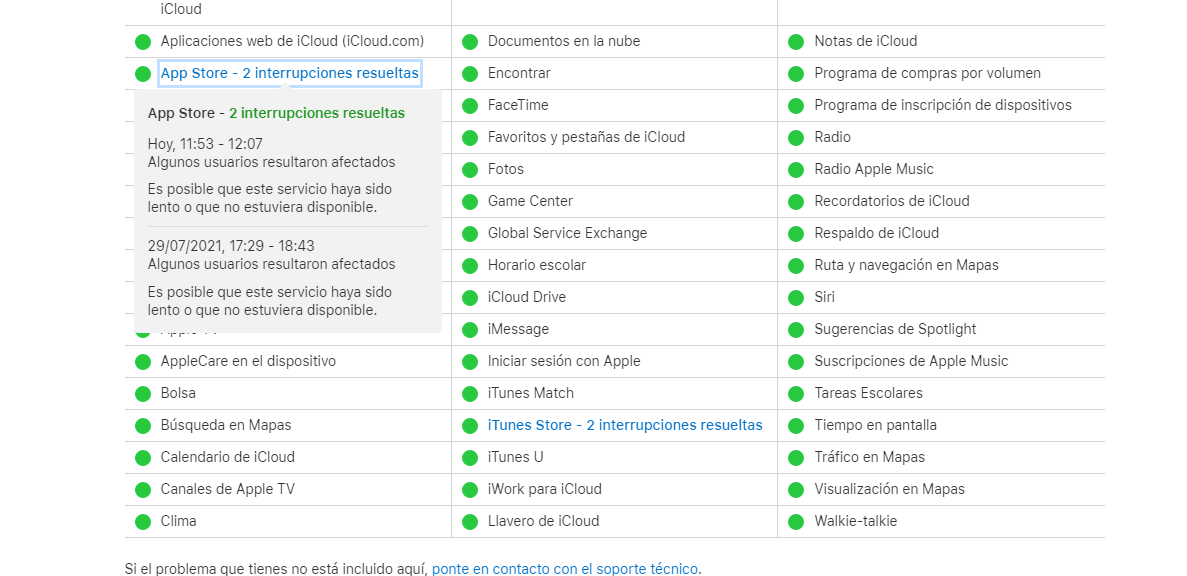Click green status dot beside Respaldo de iCloud

(796, 233)
